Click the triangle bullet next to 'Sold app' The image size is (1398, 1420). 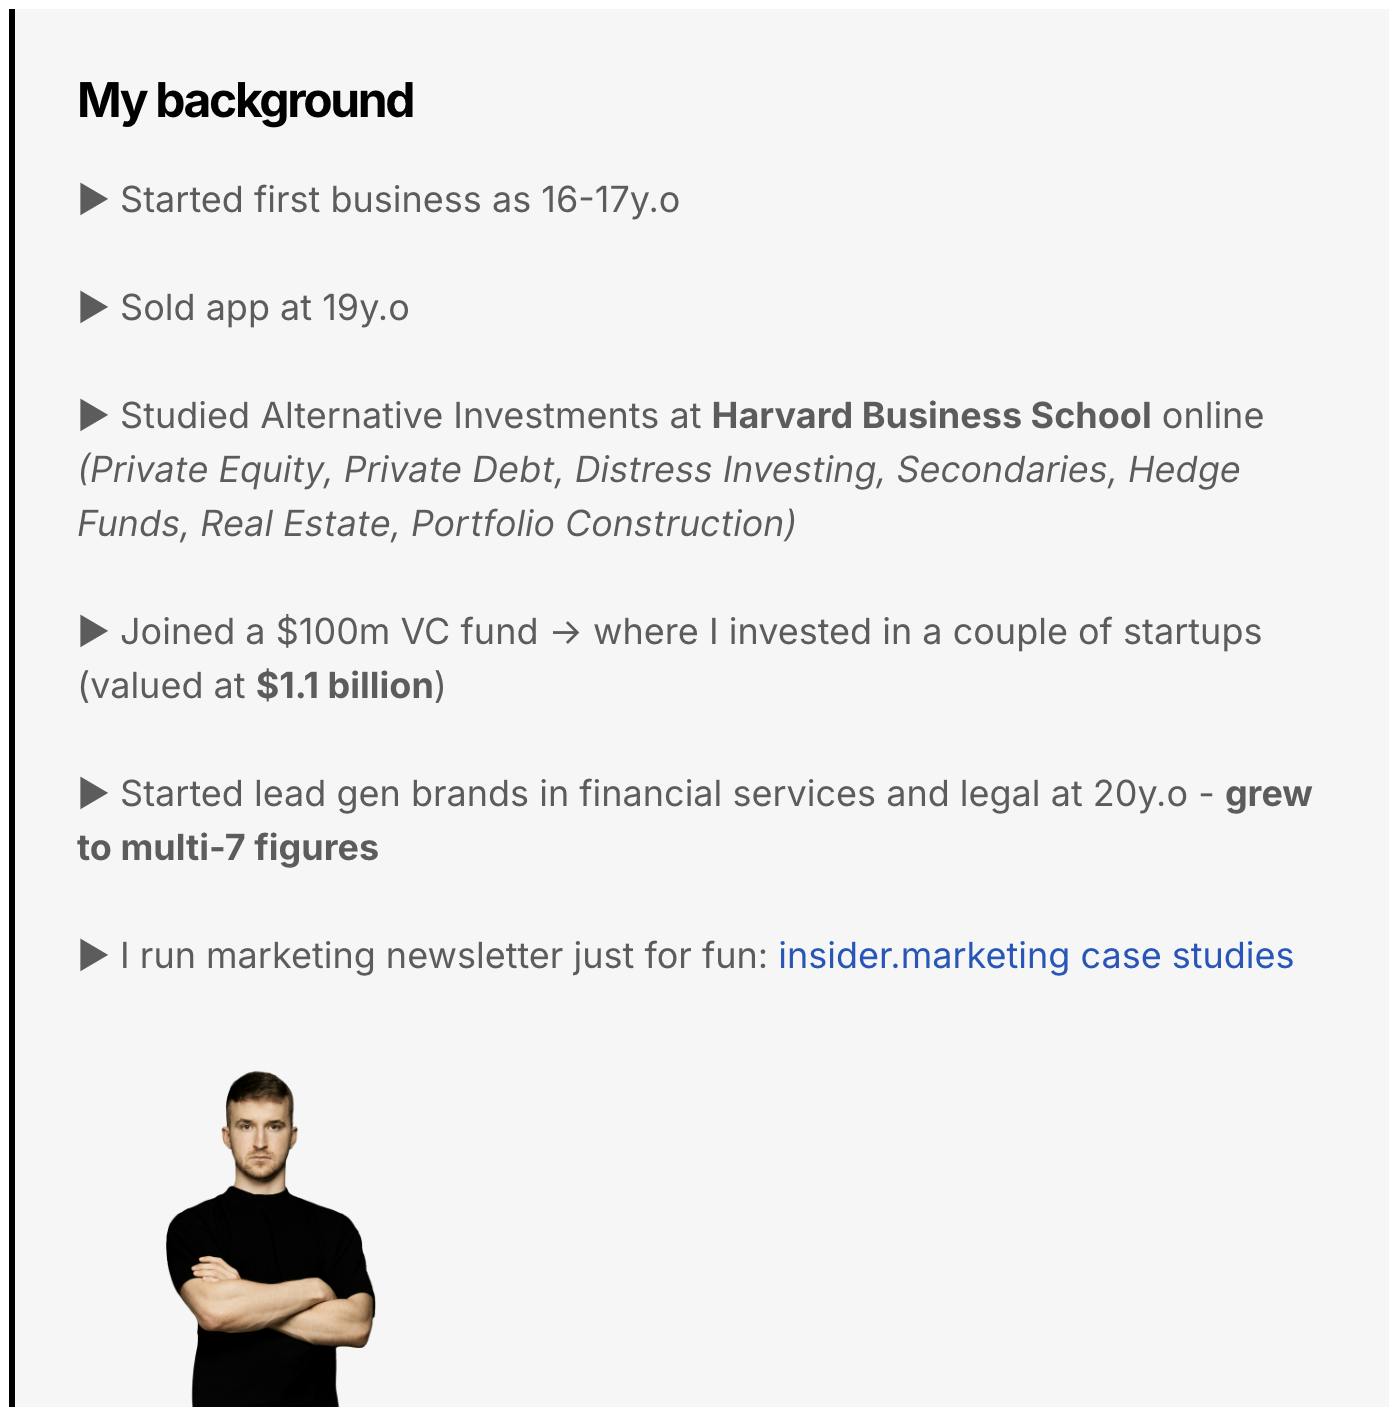[x=93, y=308]
